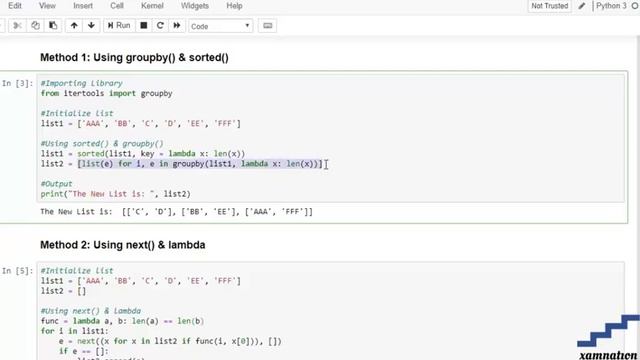Interrupt the kernel with stop icon
This screenshot has width=640, height=360.
144,26
